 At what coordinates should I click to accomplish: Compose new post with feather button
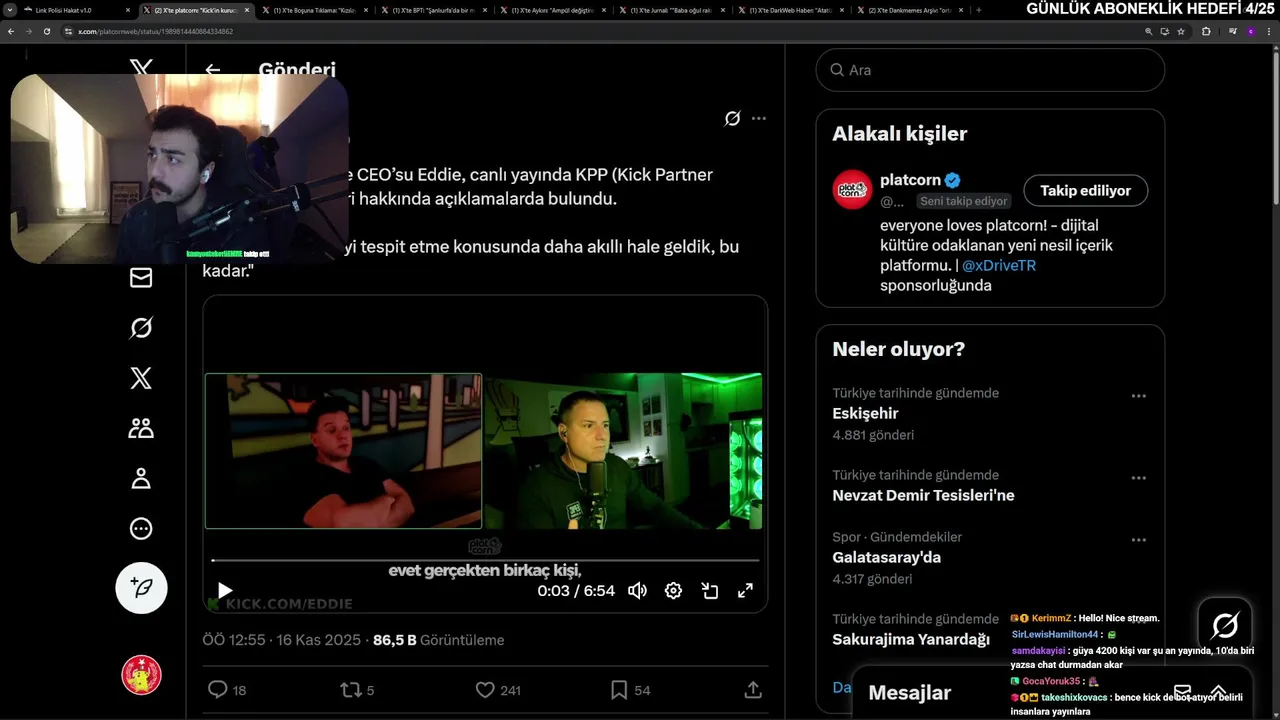pyautogui.click(x=141, y=588)
